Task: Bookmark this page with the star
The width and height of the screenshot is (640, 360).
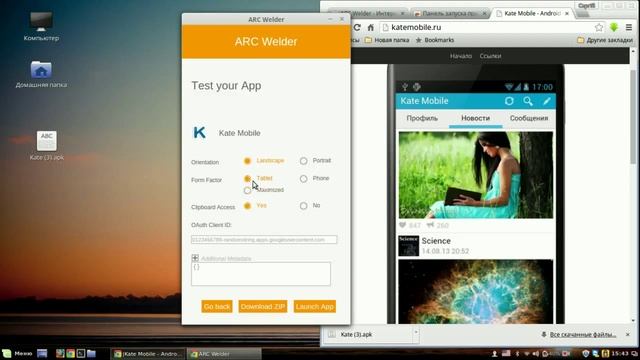Action: (599, 27)
